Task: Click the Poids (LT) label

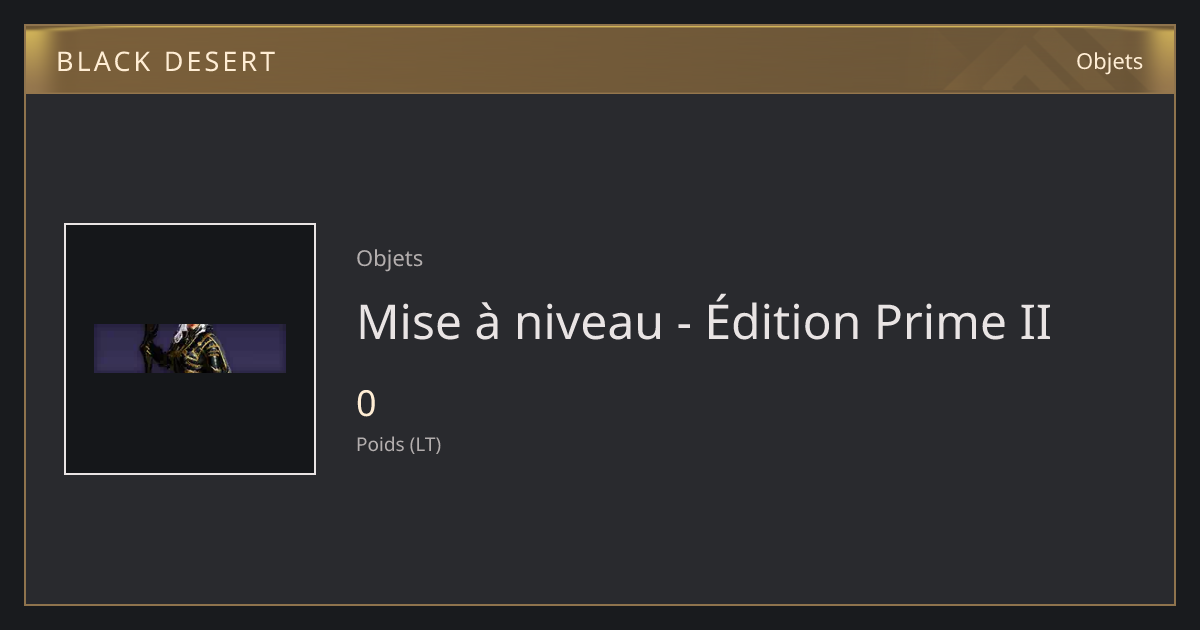Action: click(398, 444)
